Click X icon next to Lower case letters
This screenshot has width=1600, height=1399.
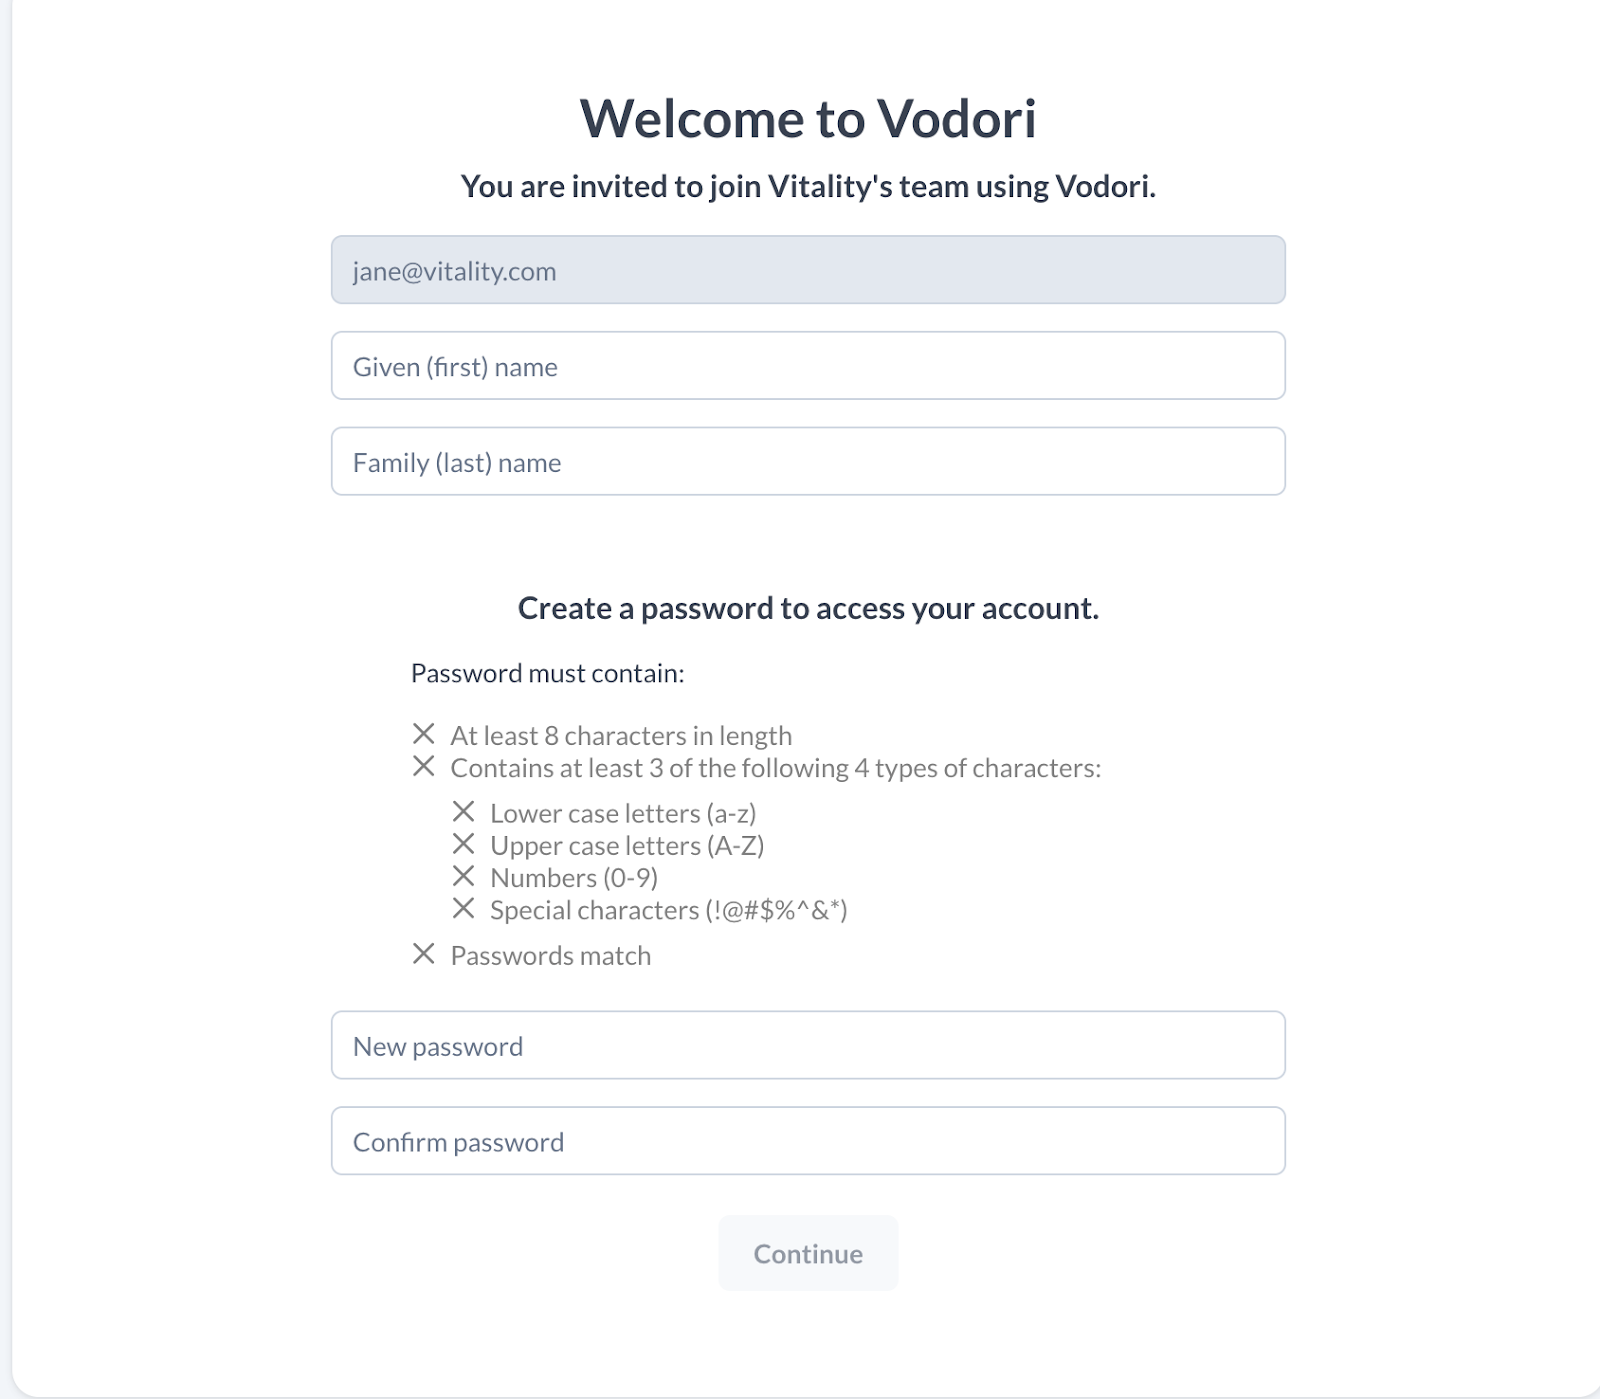point(463,811)
